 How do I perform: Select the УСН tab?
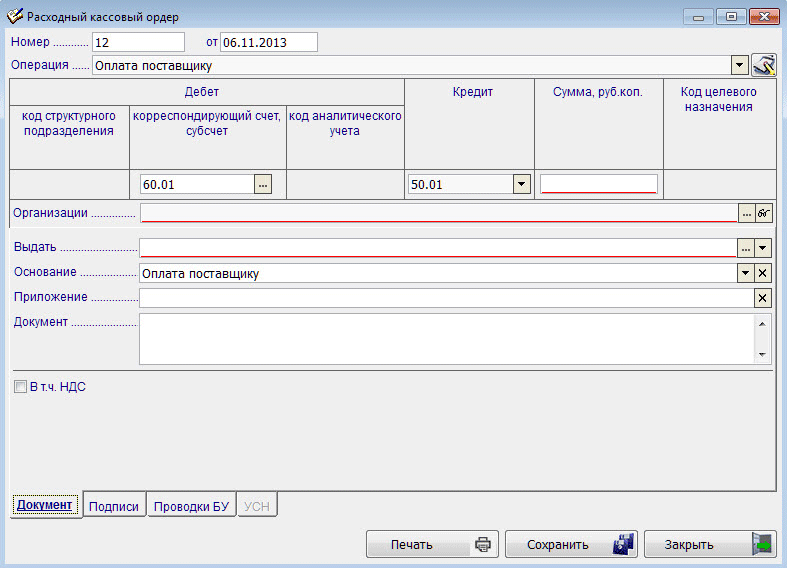[257, 506]
